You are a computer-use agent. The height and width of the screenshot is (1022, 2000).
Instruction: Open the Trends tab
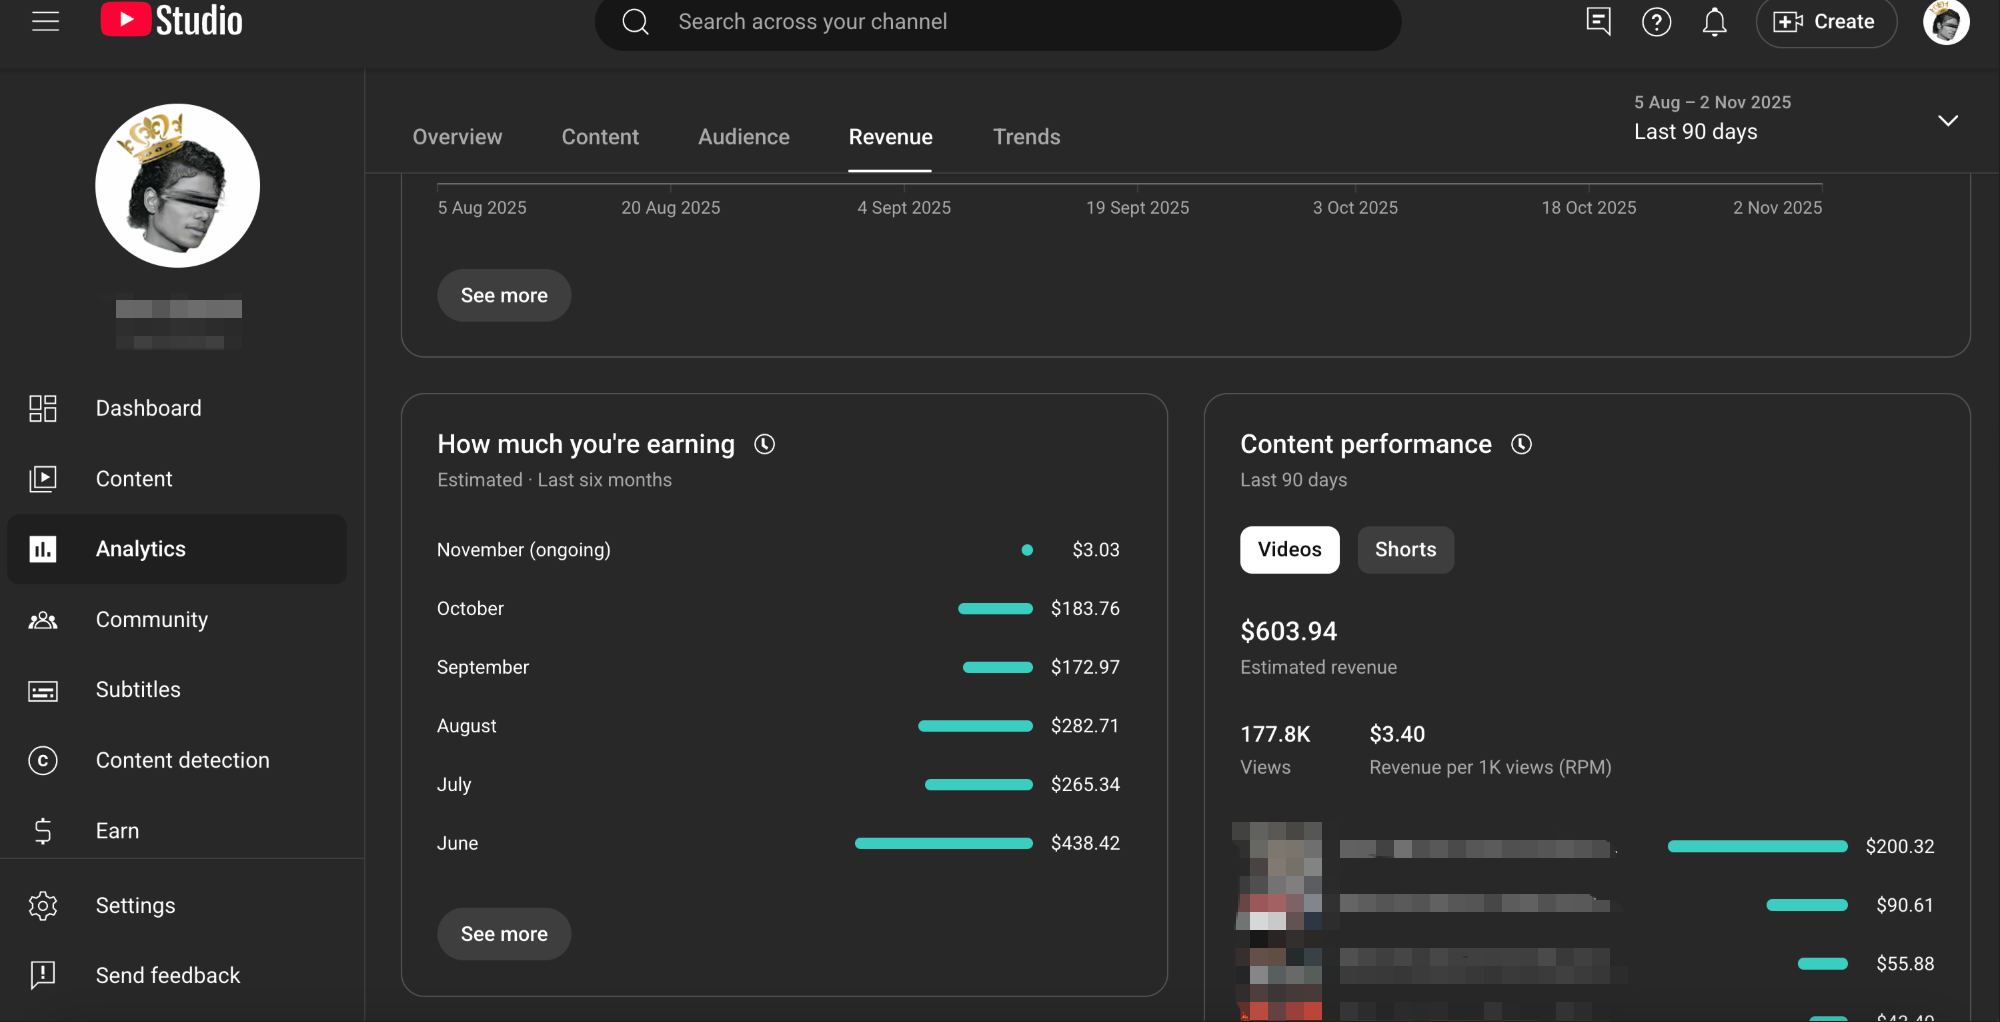(1026, 137)
